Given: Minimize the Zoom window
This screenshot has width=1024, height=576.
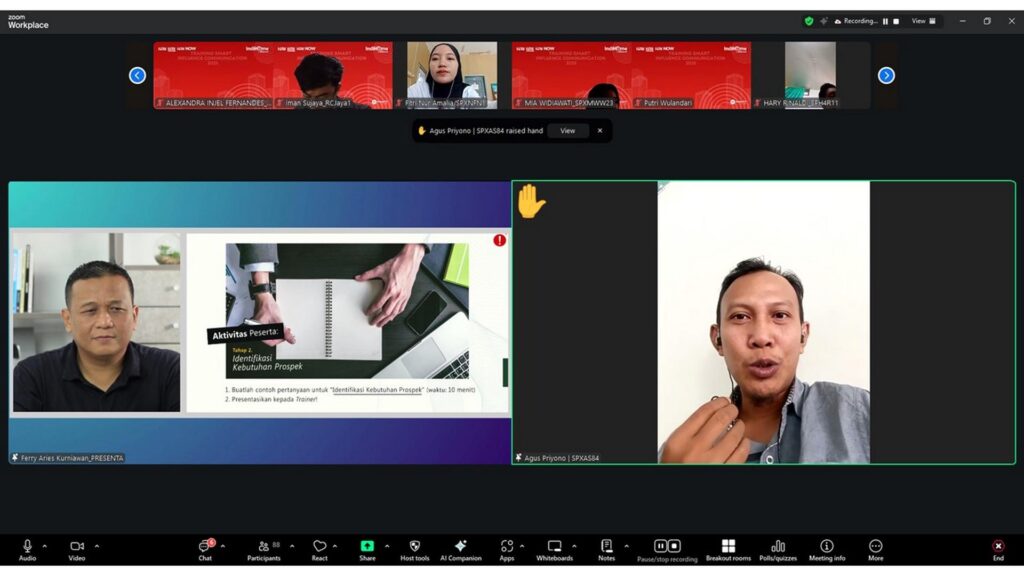Looking at the screenshot, I should point(963,21).
